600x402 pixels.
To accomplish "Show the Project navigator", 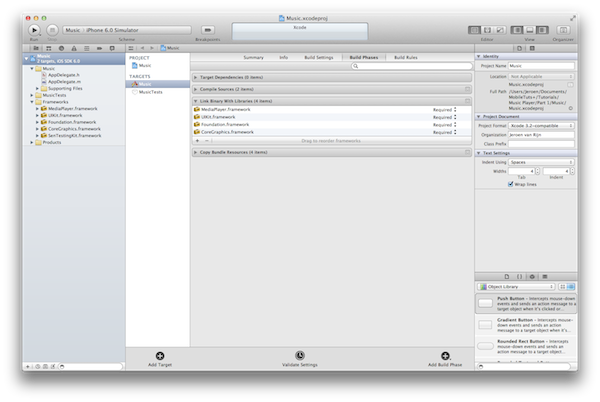I will click(x=36, y=48).
